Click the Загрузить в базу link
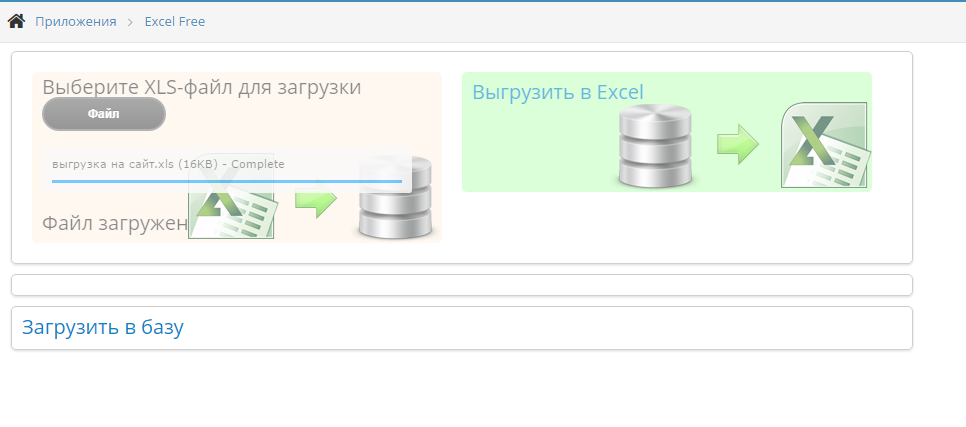966x427 pixels. [103, 327]
